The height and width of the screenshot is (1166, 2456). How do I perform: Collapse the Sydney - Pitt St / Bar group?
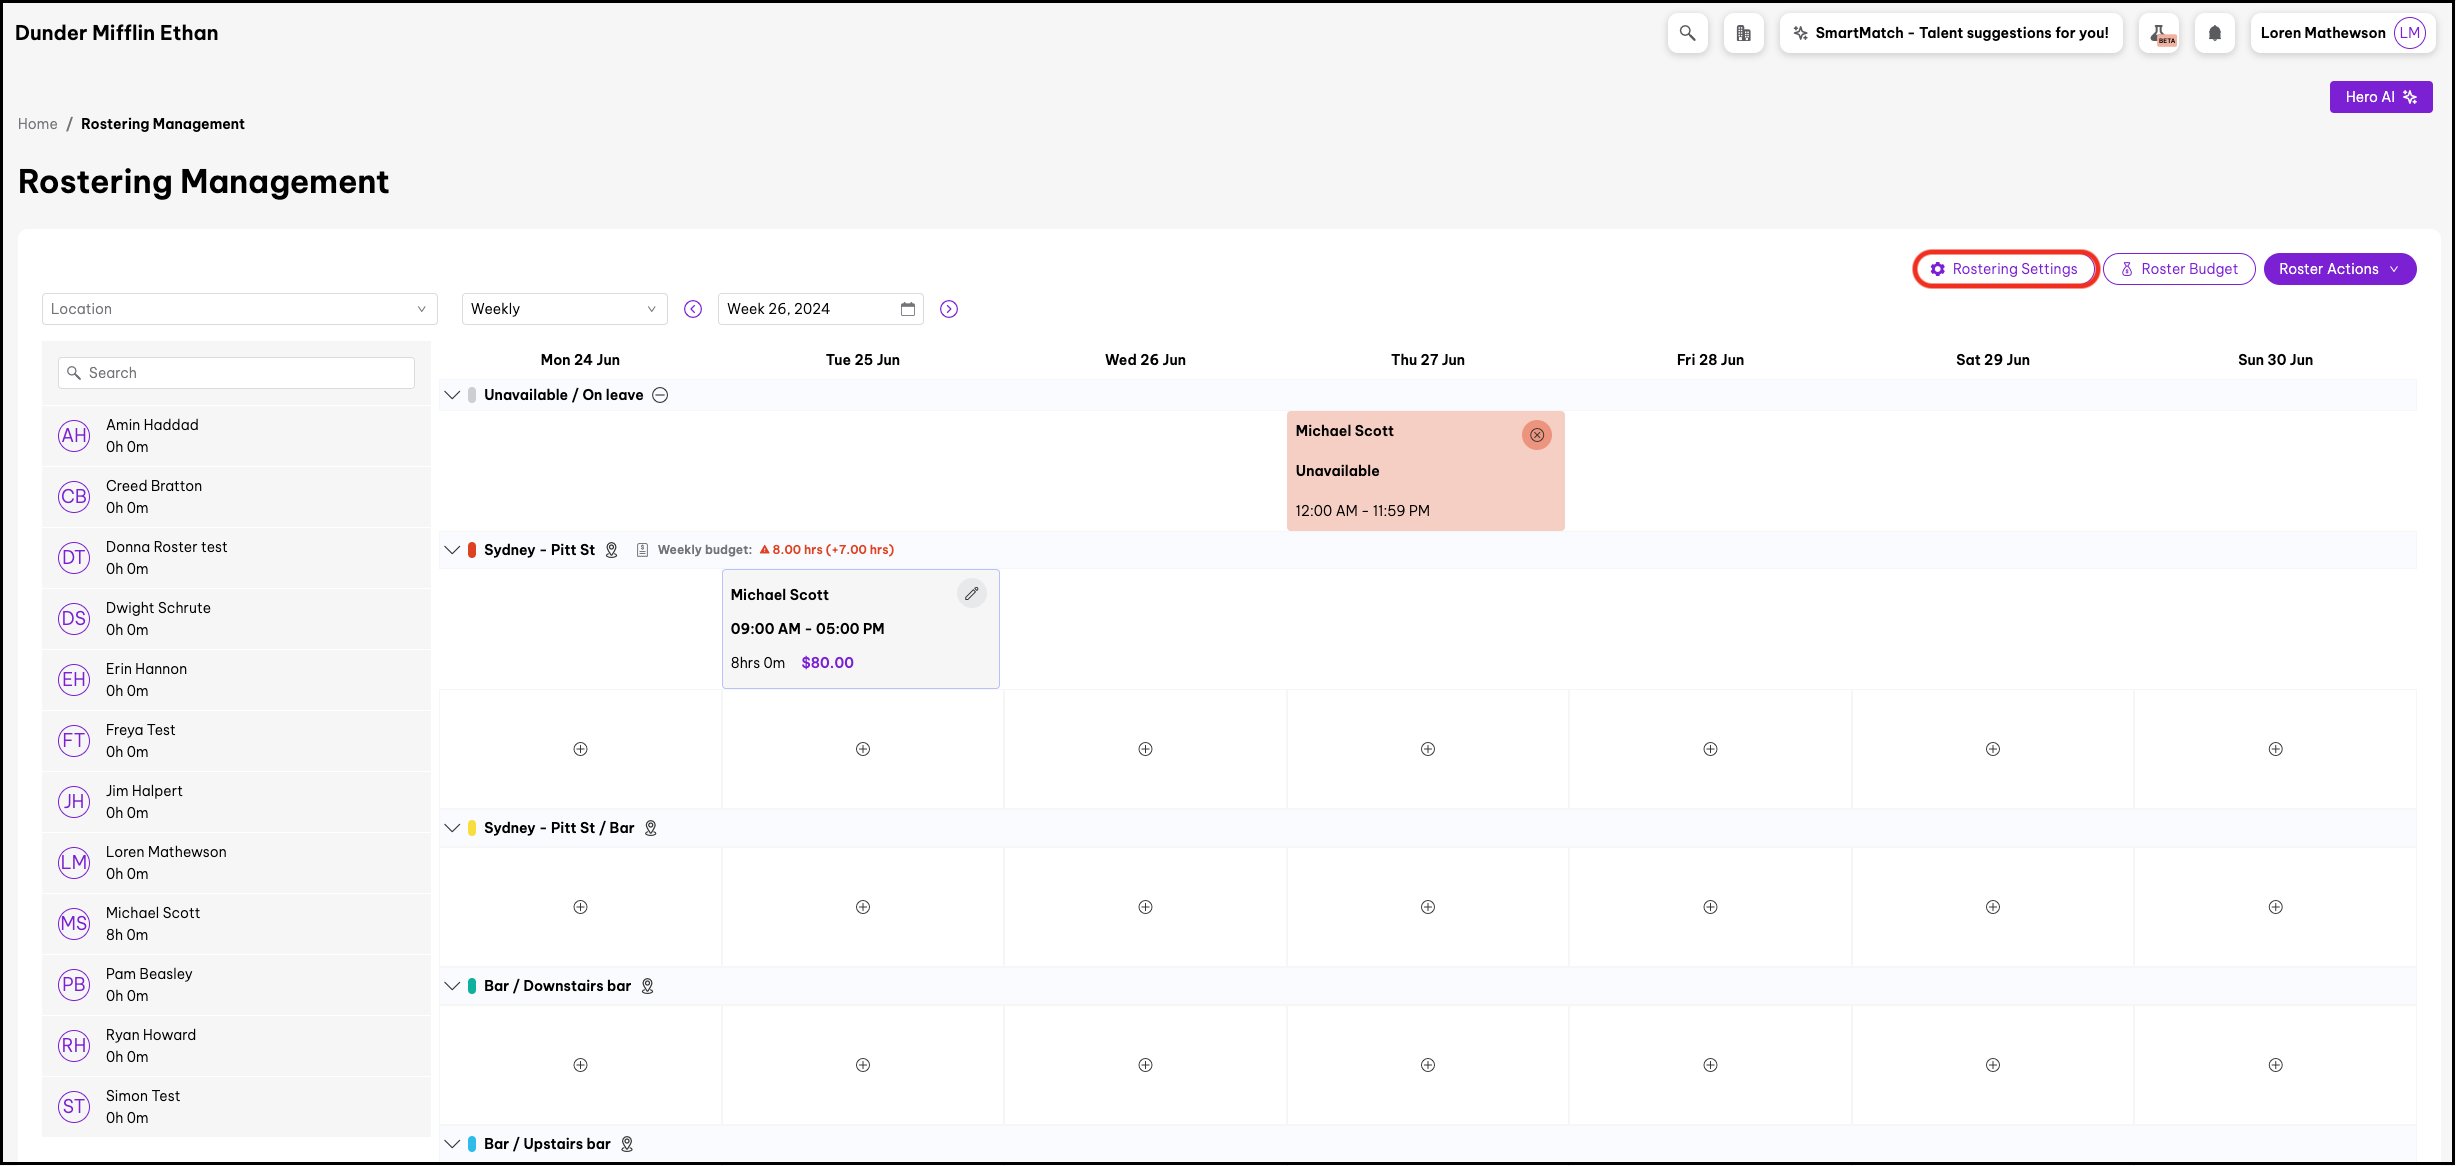[452, 828]
